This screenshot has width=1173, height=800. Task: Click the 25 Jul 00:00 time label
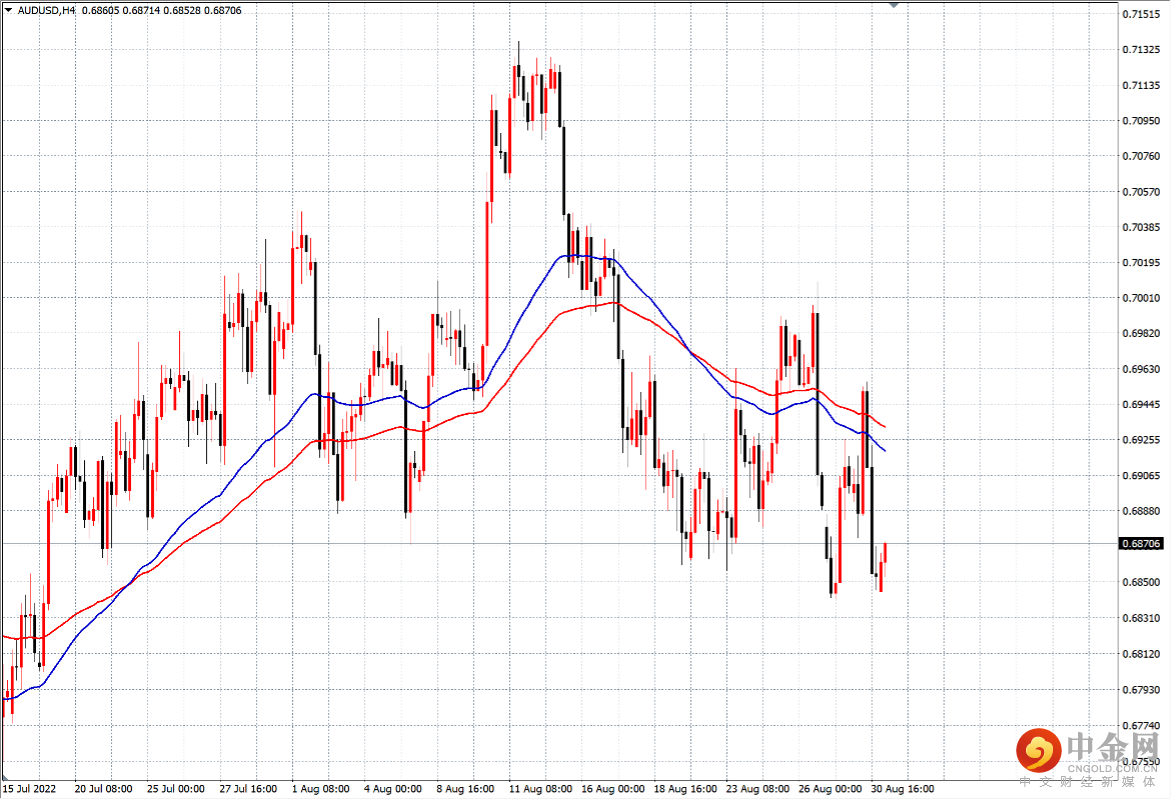coord(176,790)
